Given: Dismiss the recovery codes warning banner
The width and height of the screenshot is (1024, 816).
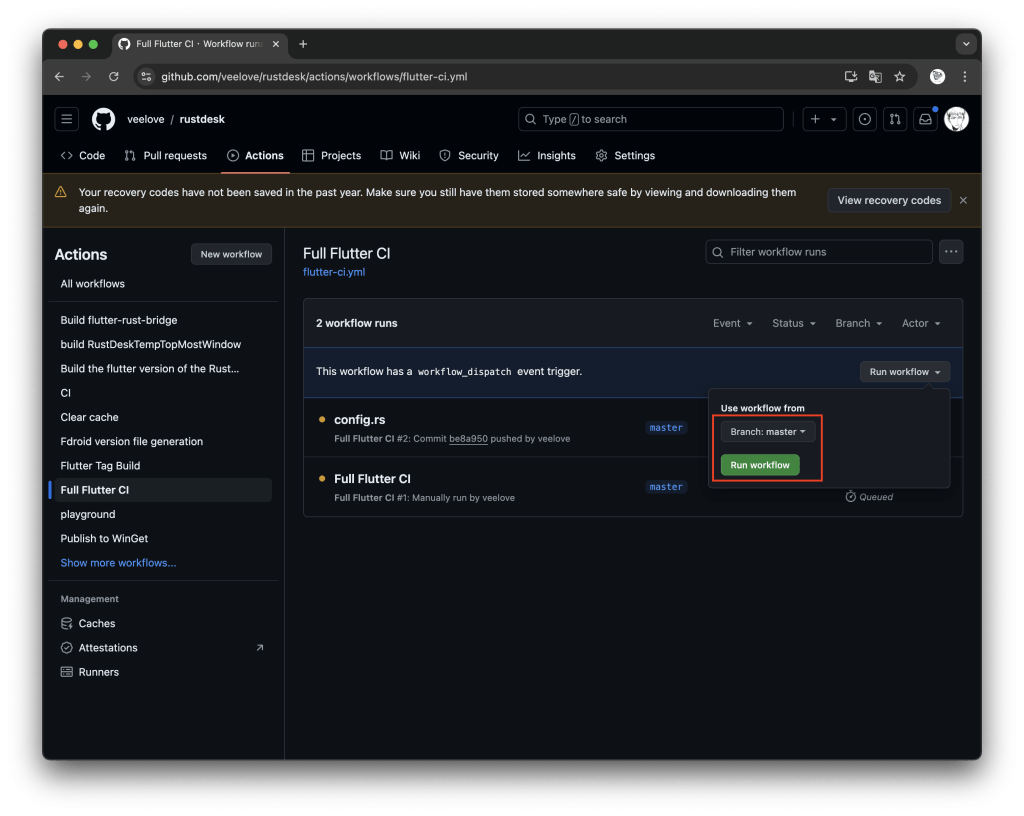Looking at the screenshot, I should click(x=963, y=200).
